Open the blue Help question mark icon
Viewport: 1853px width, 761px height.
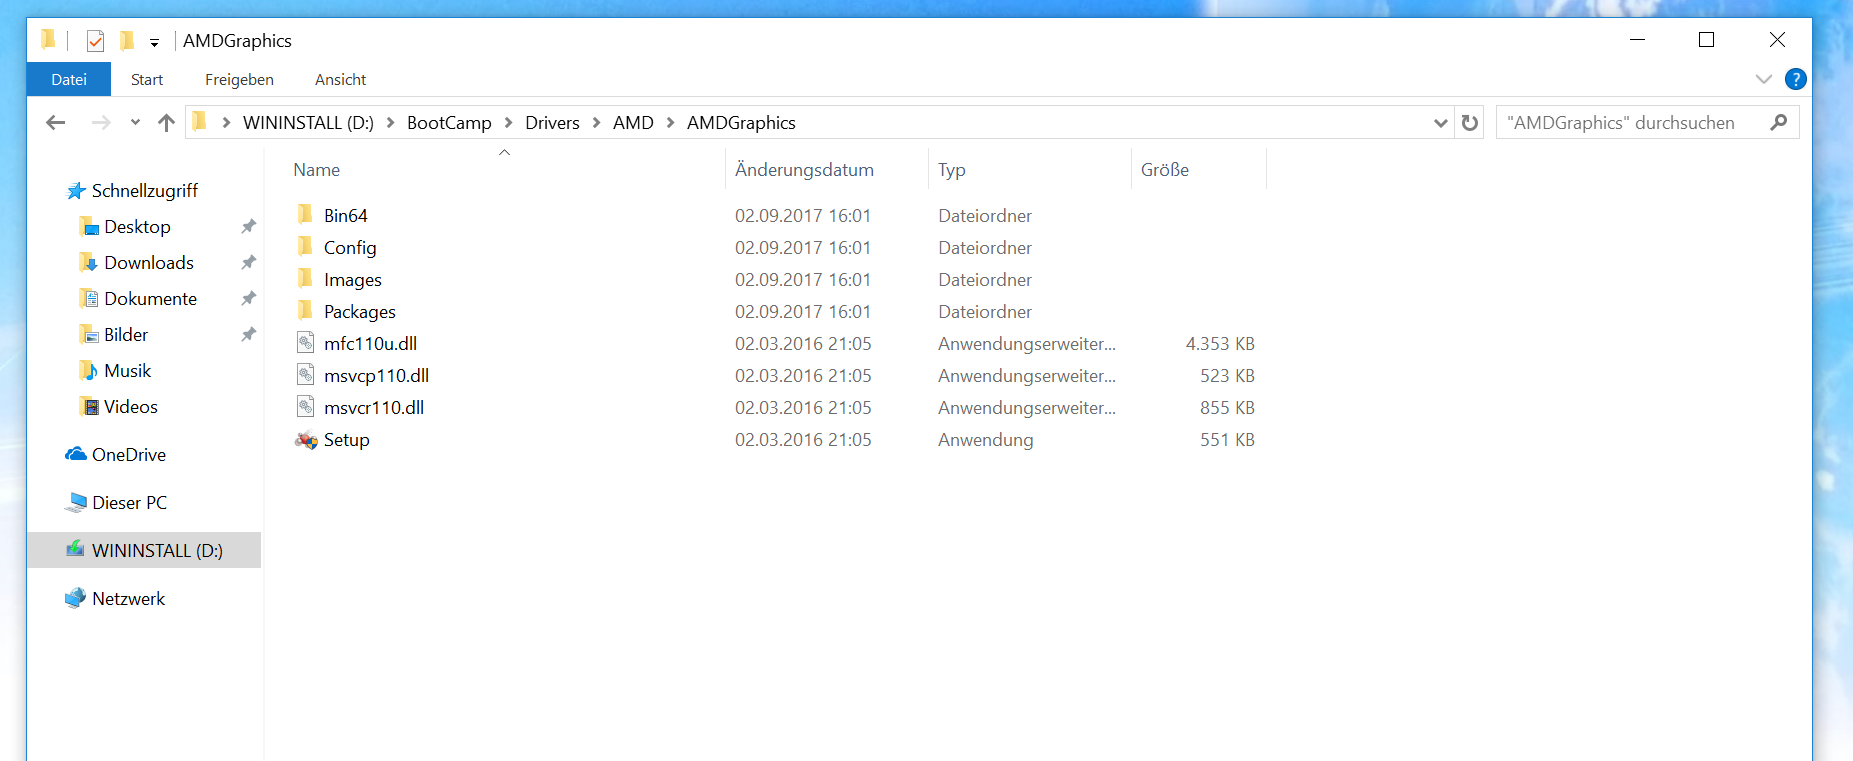point(1796,79)
